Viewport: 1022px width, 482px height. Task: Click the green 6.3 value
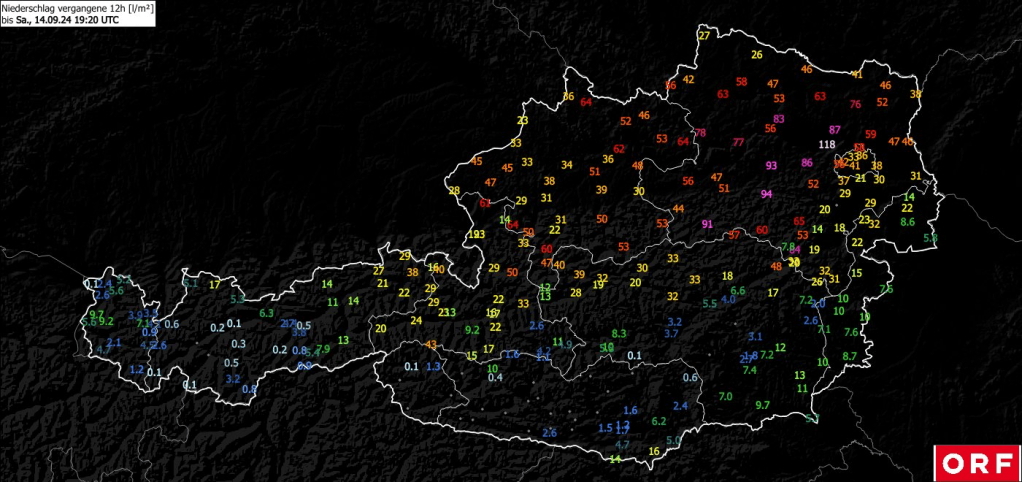267,313
